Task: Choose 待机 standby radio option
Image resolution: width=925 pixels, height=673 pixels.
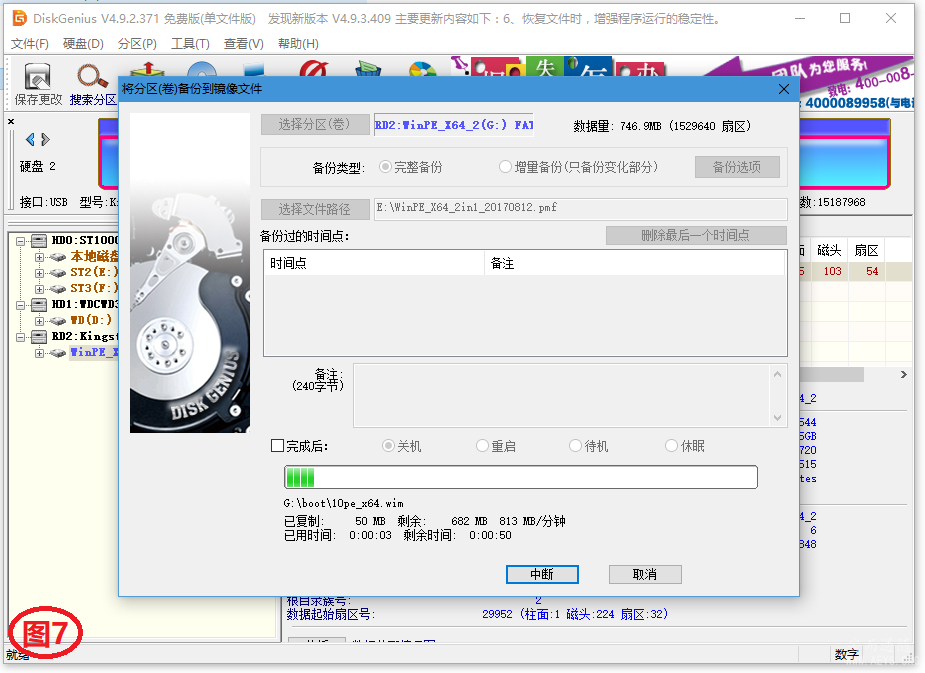Action: [x=575, y=446]
